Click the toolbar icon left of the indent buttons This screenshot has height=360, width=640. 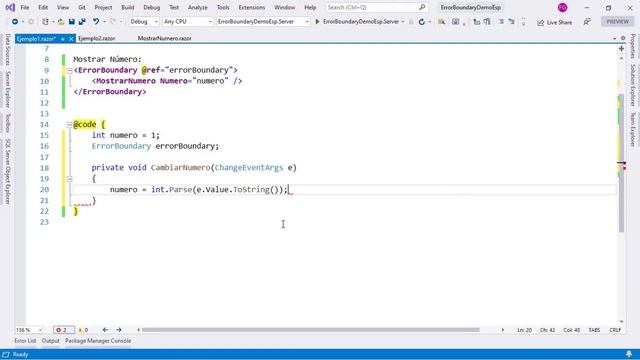pos(456,22)
